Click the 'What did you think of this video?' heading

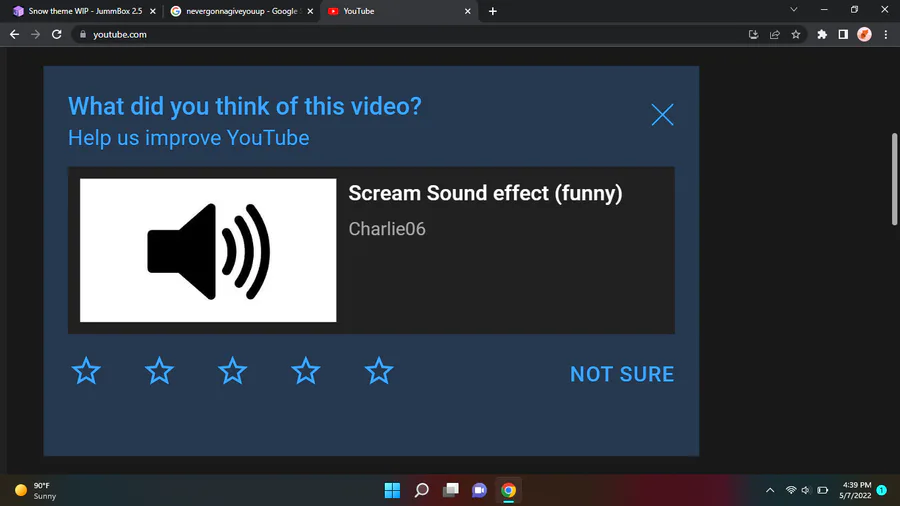pyautogui.click(x=245, y=106)
